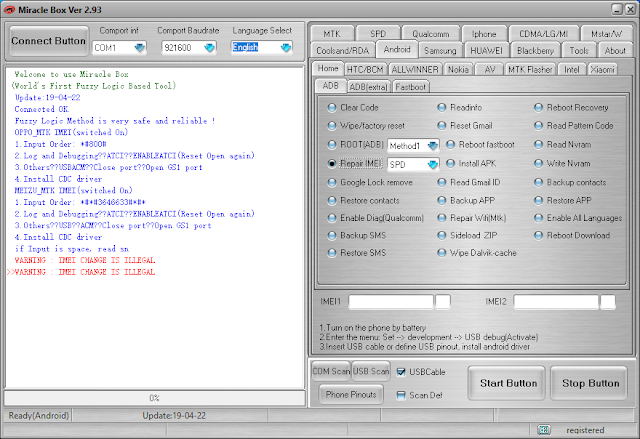Click the IMEI1 input field

point(391,302)
